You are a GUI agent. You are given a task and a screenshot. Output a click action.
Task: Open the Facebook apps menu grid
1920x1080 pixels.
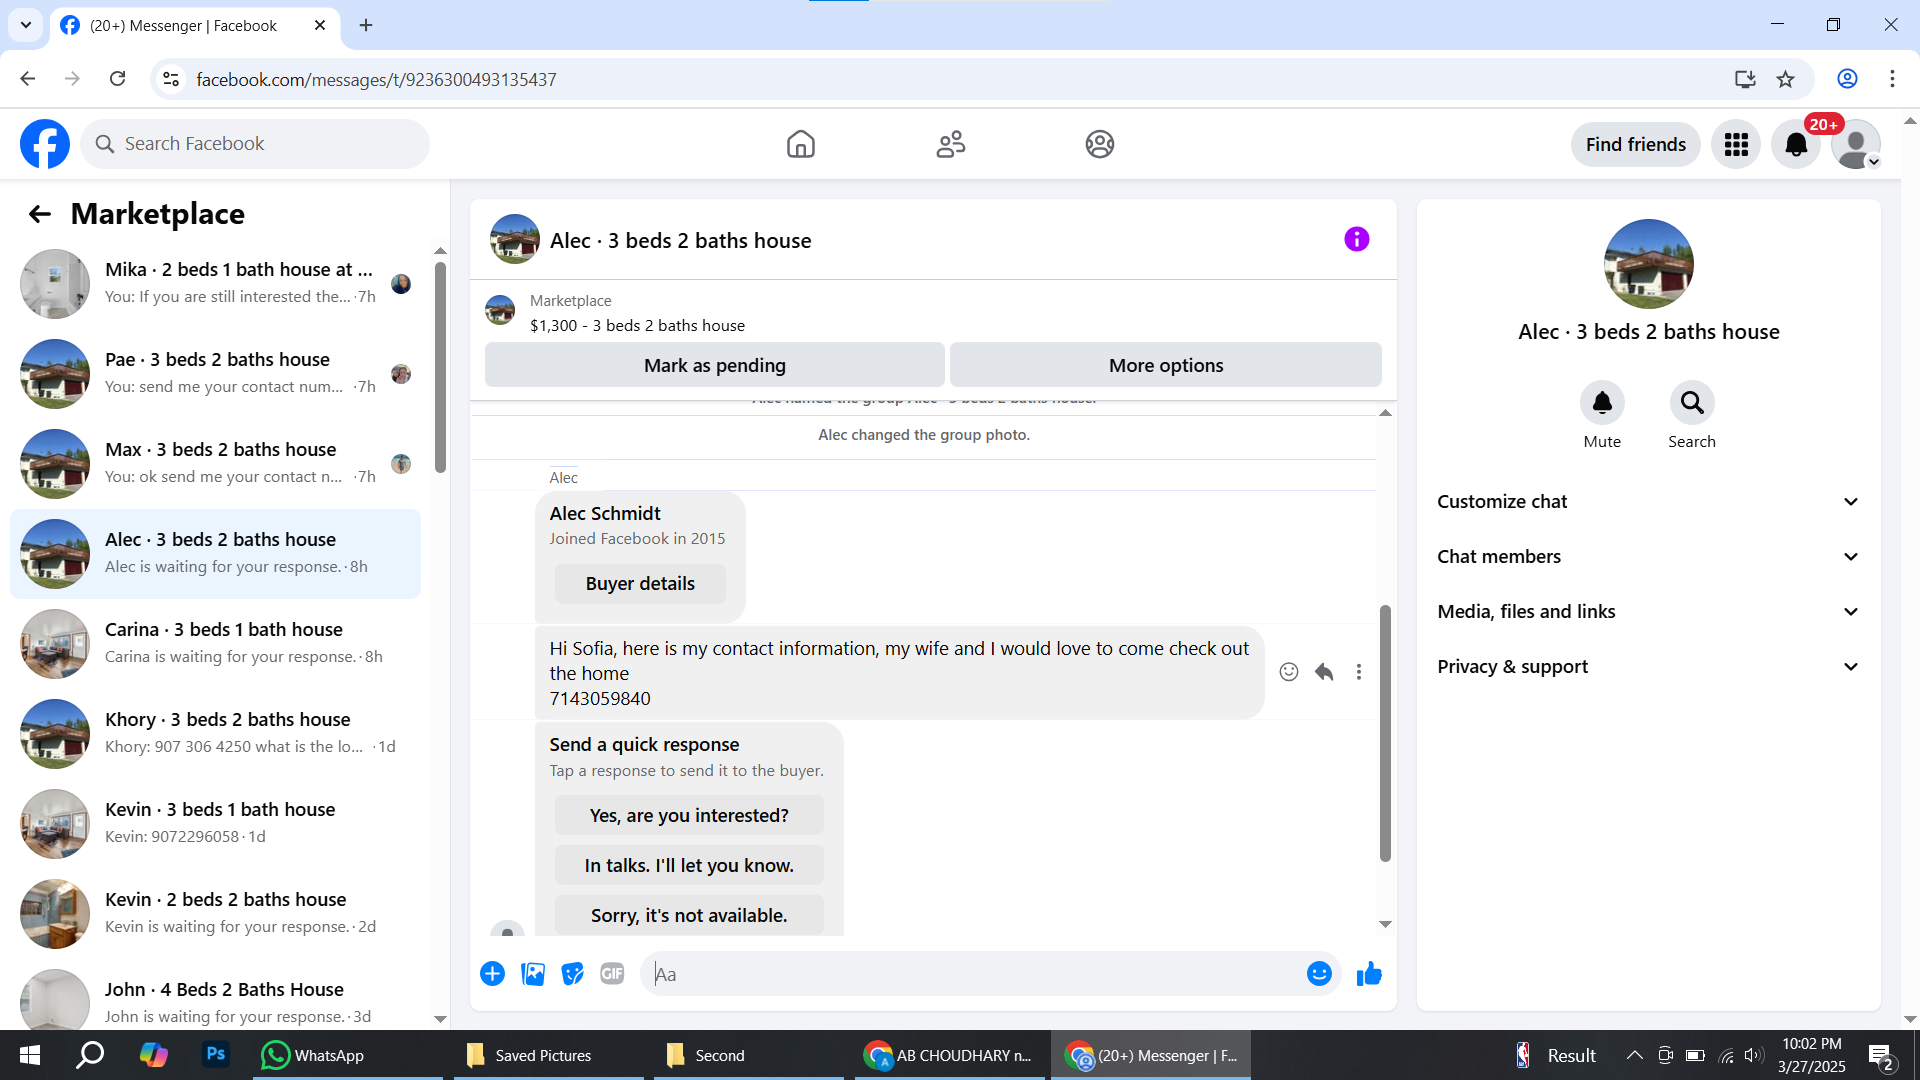click(x=1736, y=144)
